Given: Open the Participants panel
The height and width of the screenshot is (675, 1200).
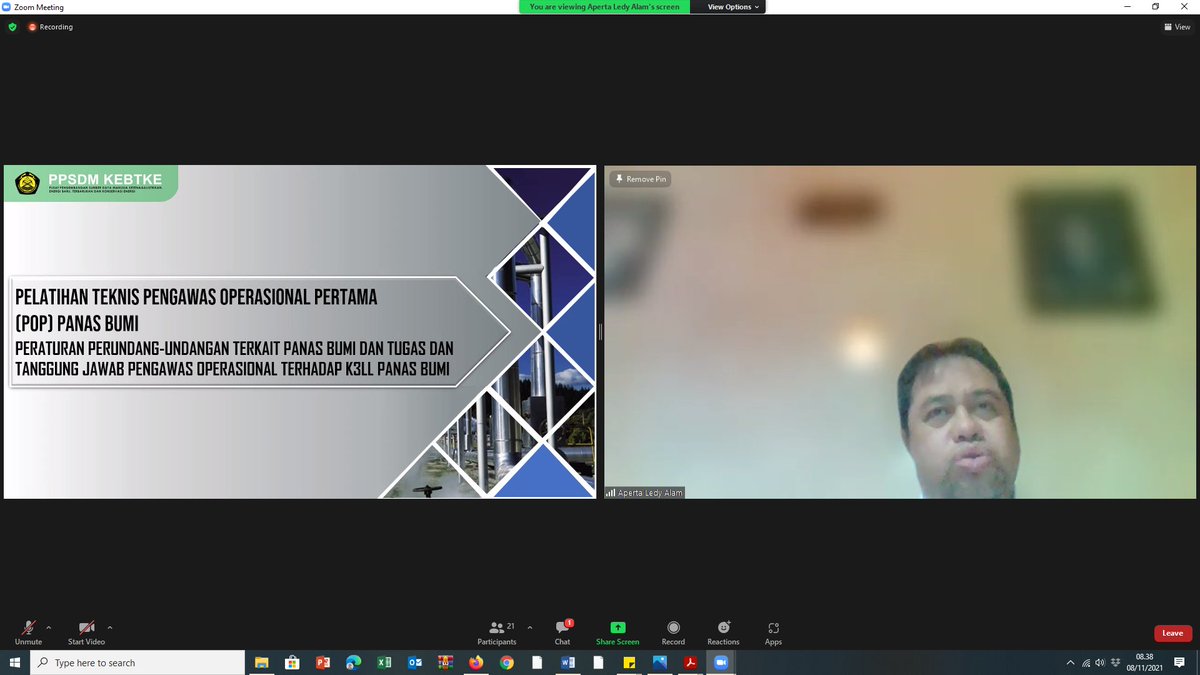Looking at the screenshot, I should click(x=497, y=633).
